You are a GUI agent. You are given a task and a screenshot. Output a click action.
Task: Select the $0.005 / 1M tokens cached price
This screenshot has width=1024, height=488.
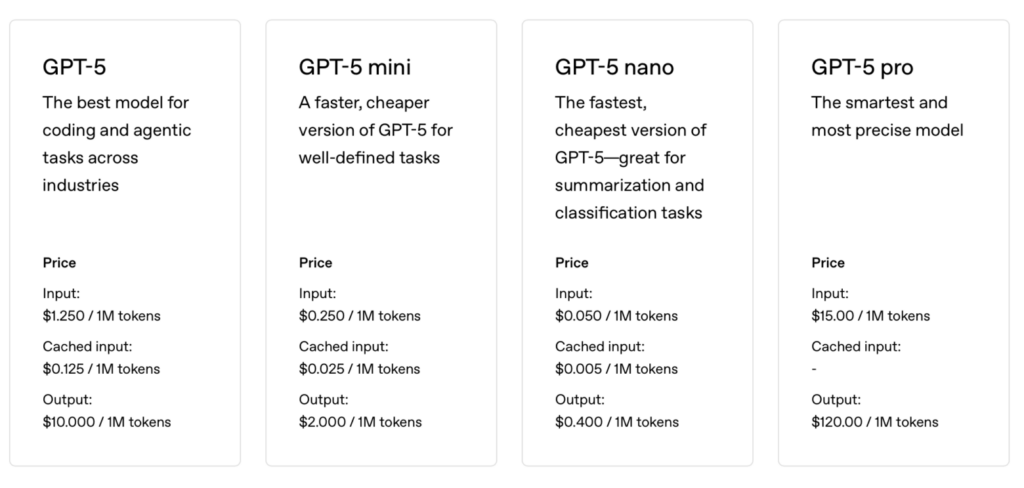click(616, 369)
